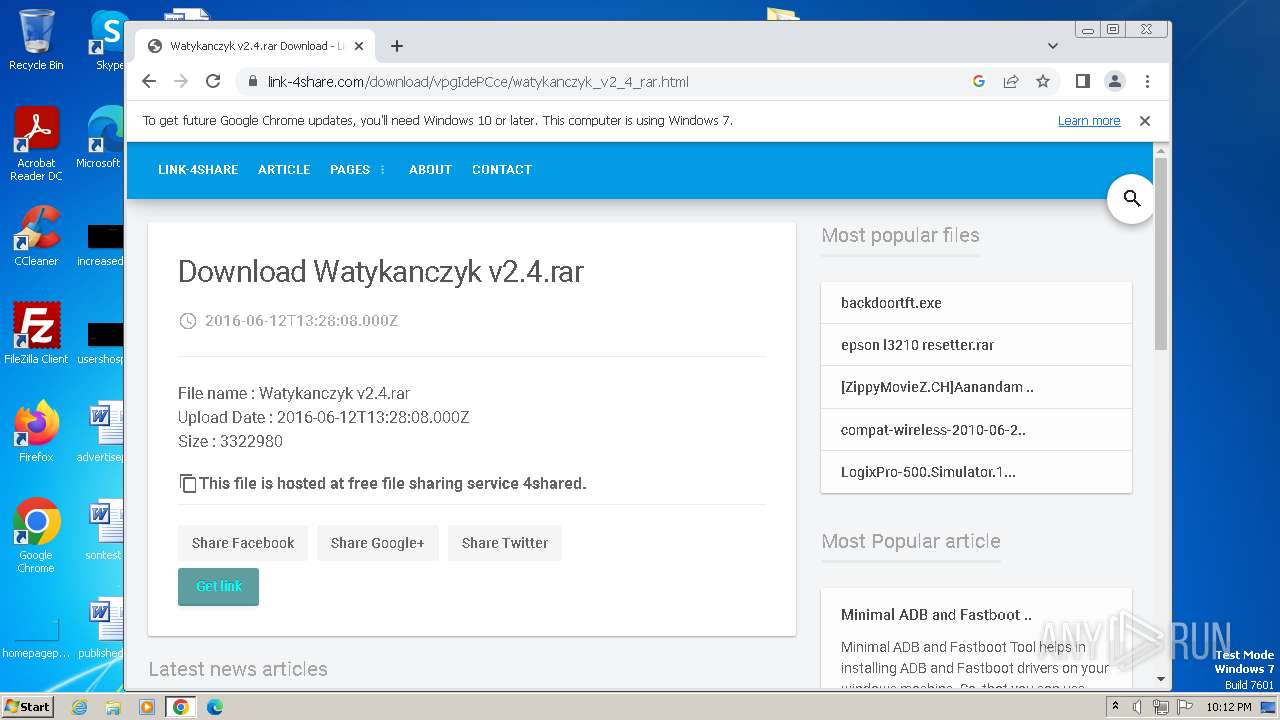Viewport: 1280px width, 720px height.
Task: Open the Chrome profile avatar
Action: coord(1114,82)
